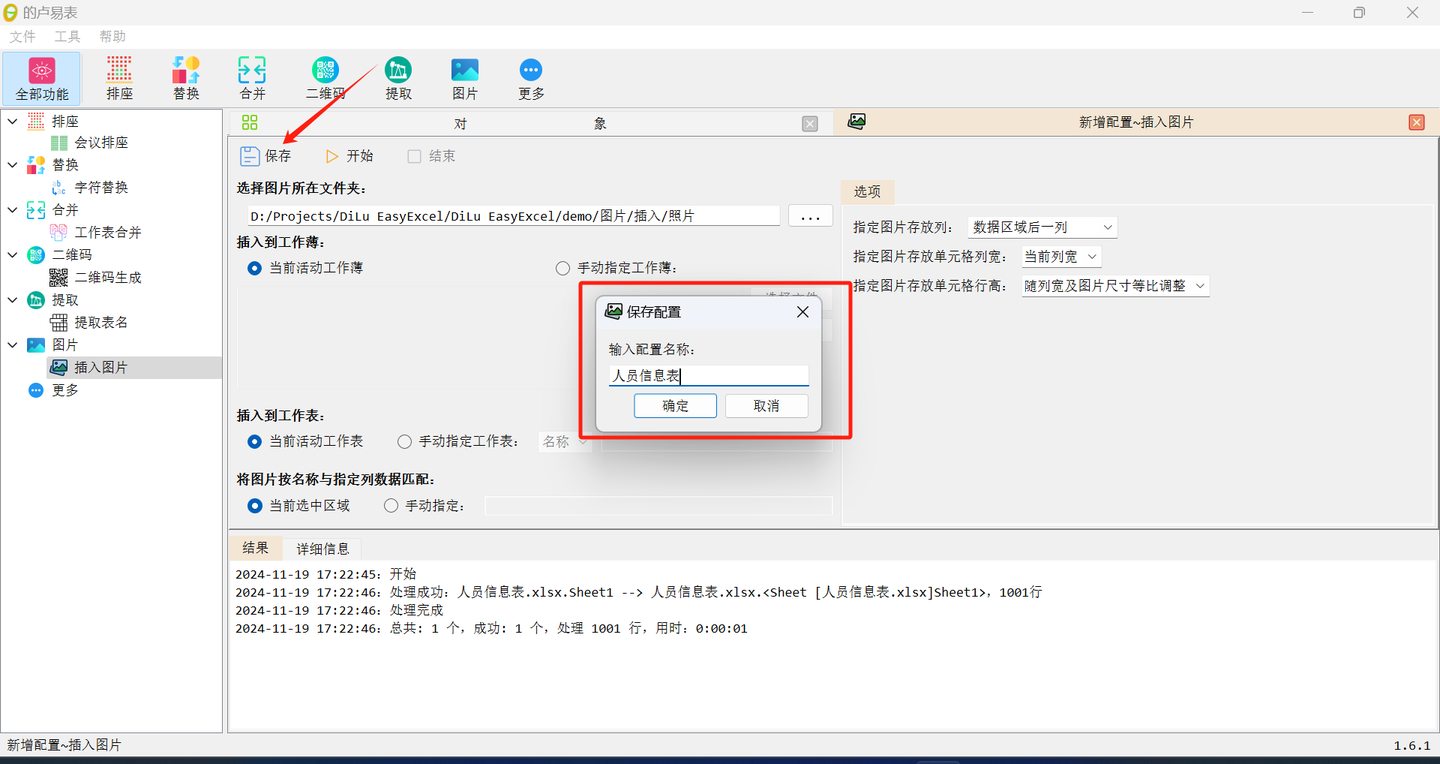Viewport: 1440px width, 764px height.
Task: Select 手动指定工作表 radio button
Action: (404, 441)
